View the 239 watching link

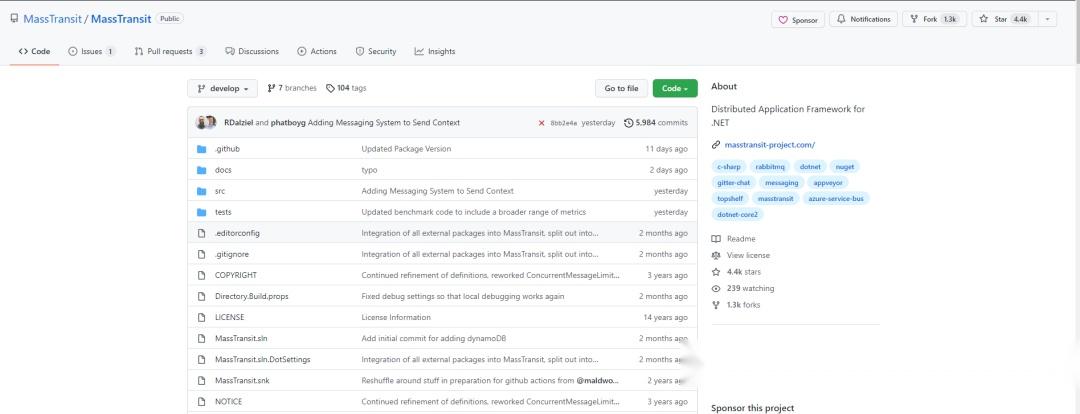743,289
